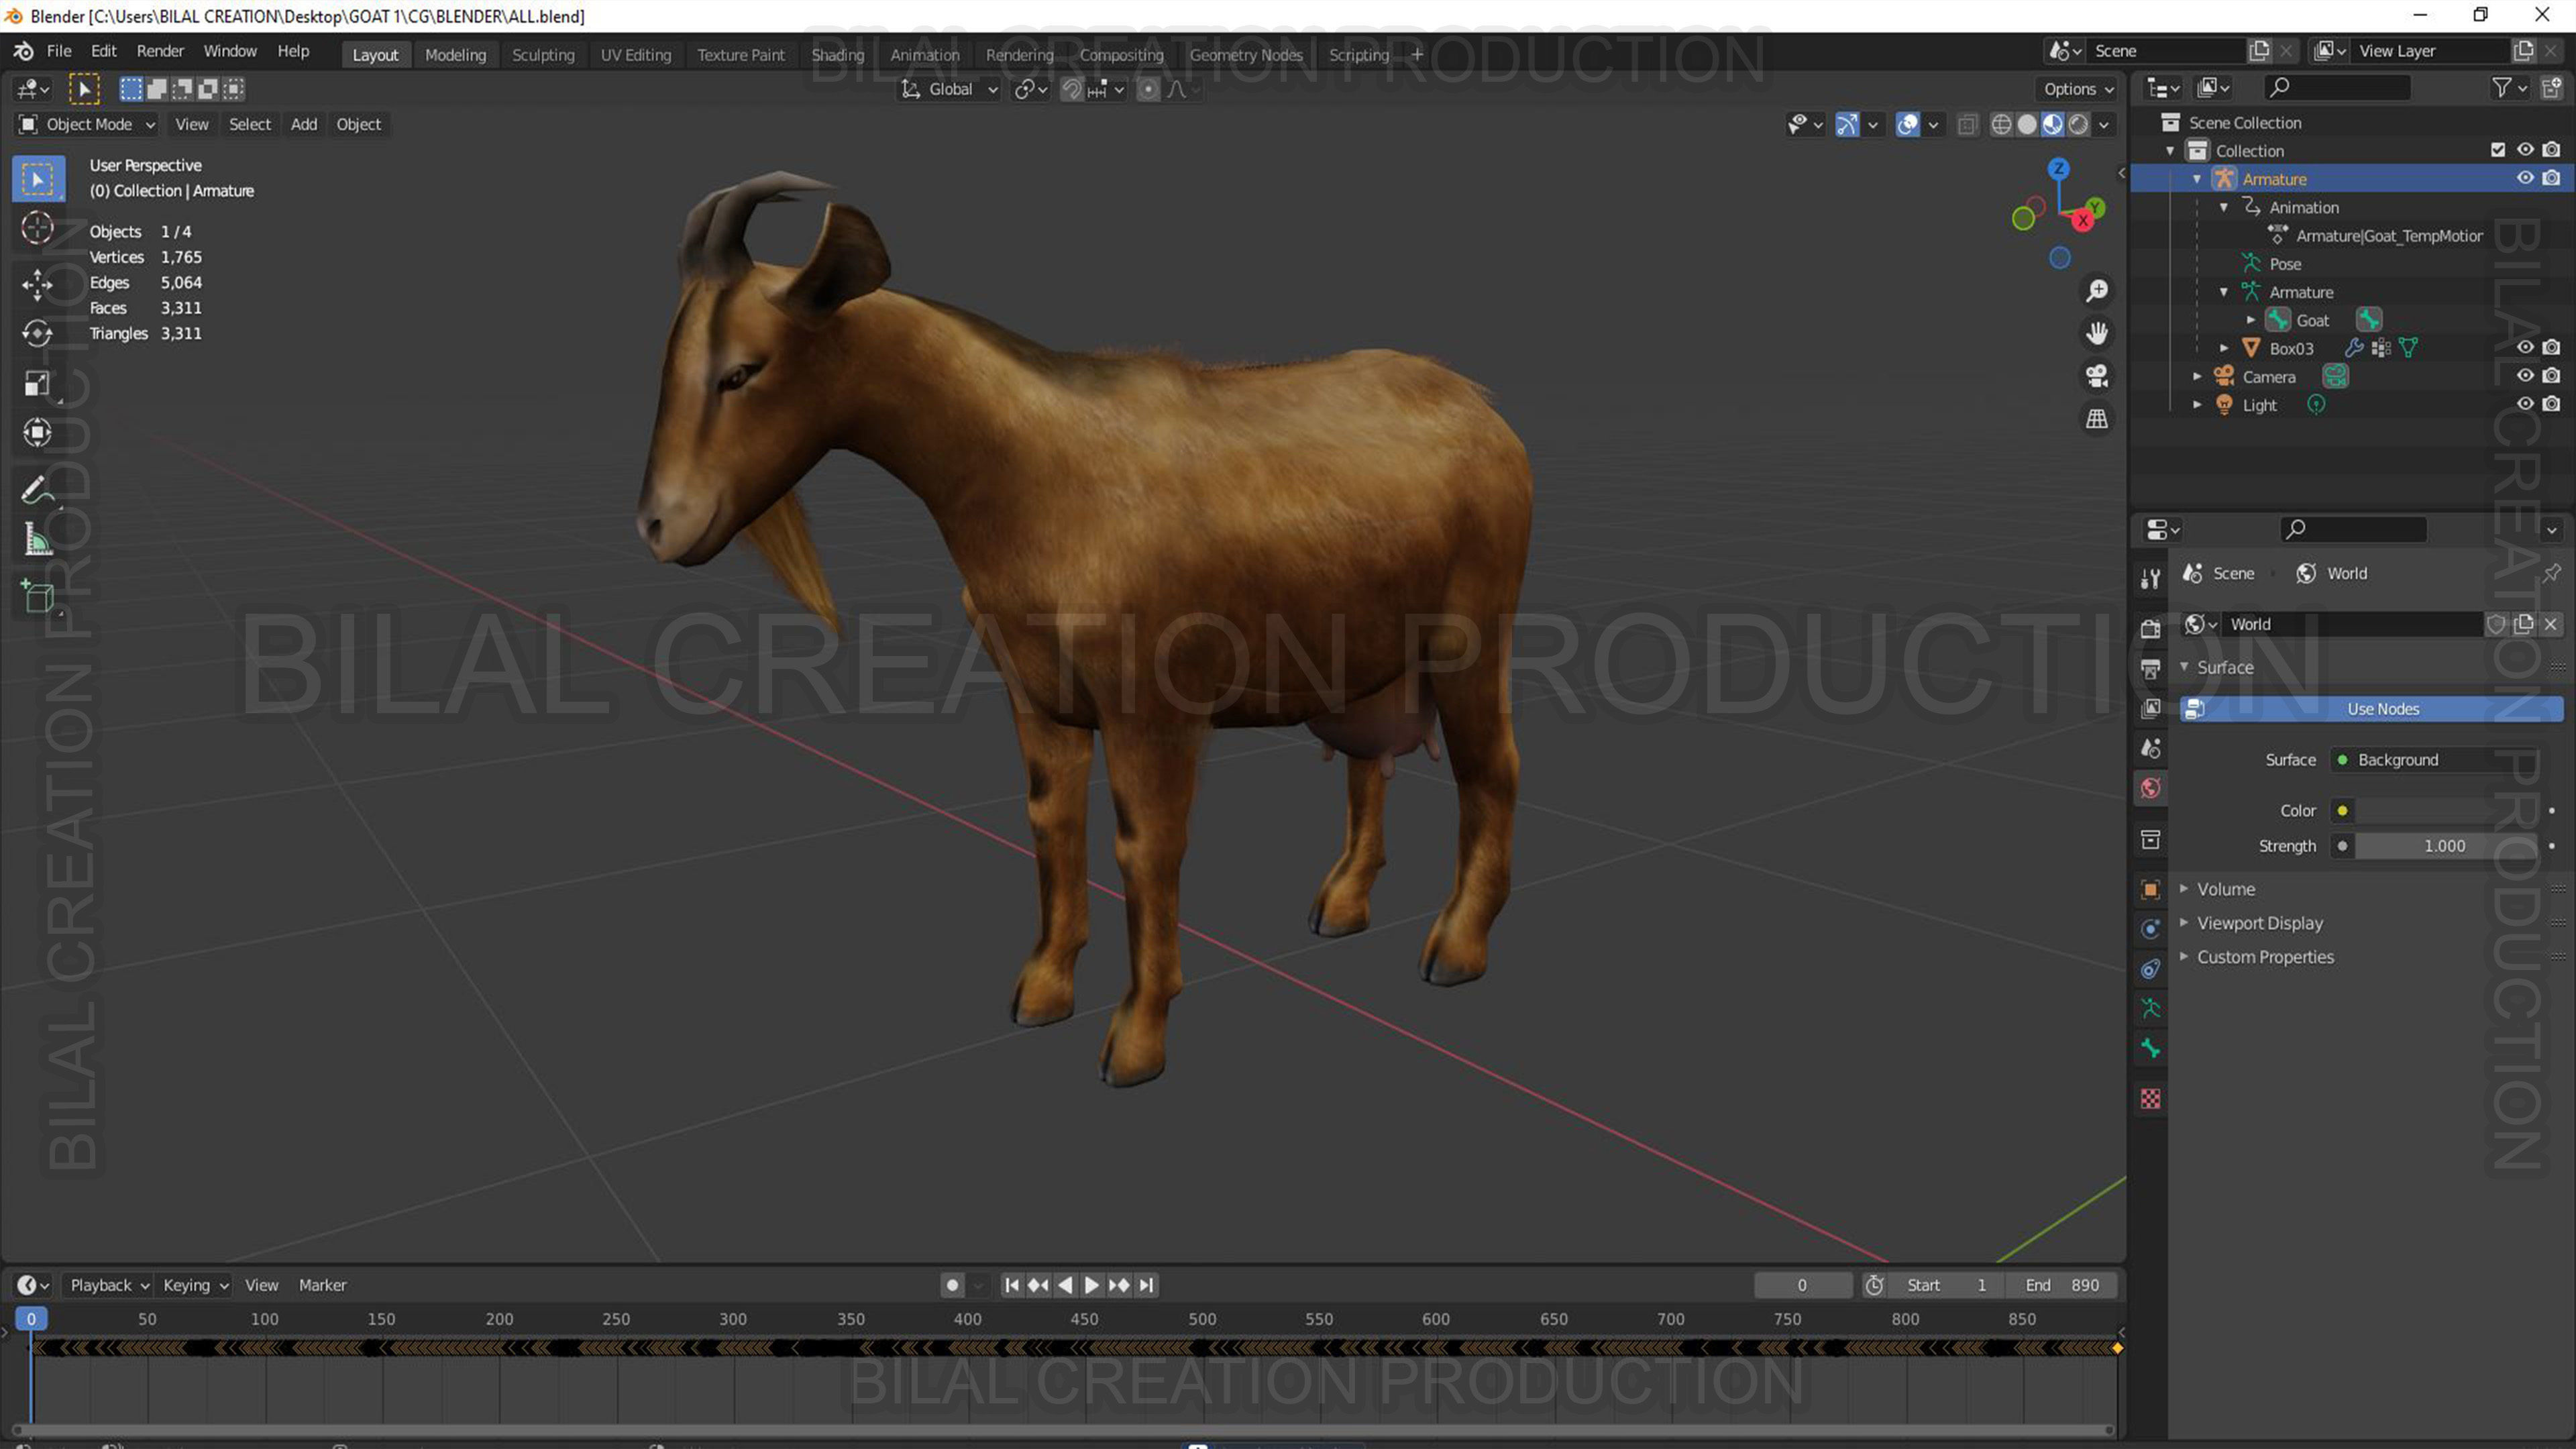
Task: Click the current frame number field
Action: 1802,1285
